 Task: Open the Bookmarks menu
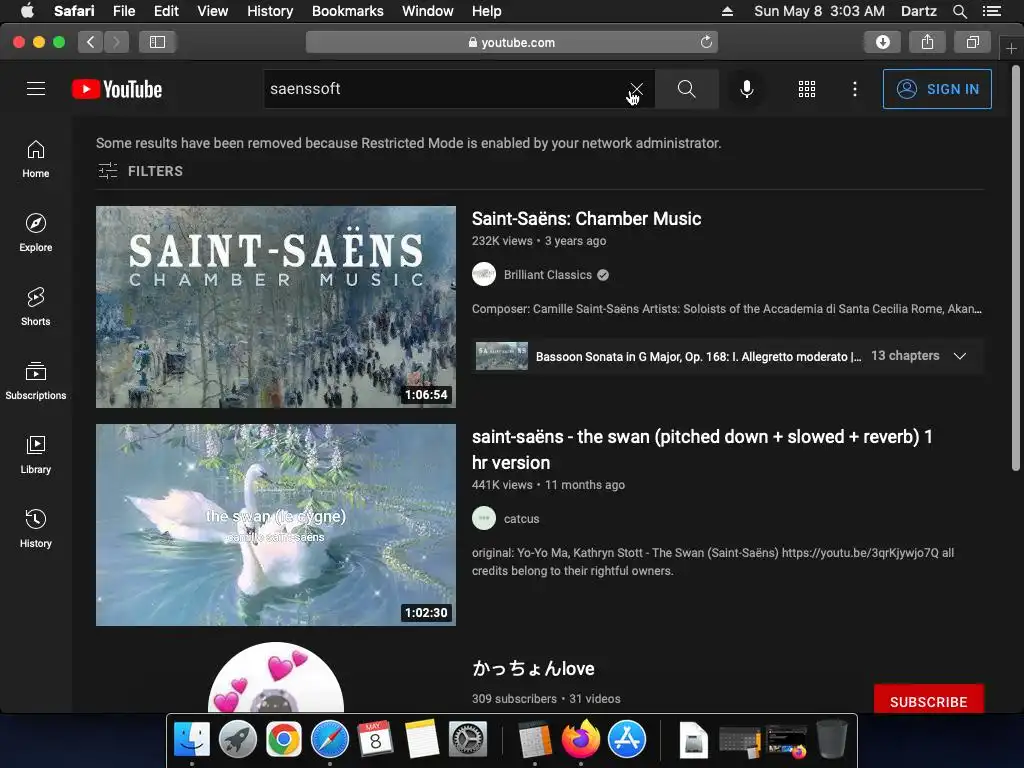tap(347, 11)
